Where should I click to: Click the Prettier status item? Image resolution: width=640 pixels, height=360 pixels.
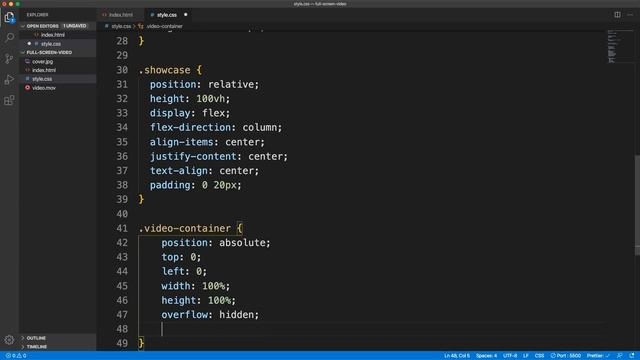[598, 356]
